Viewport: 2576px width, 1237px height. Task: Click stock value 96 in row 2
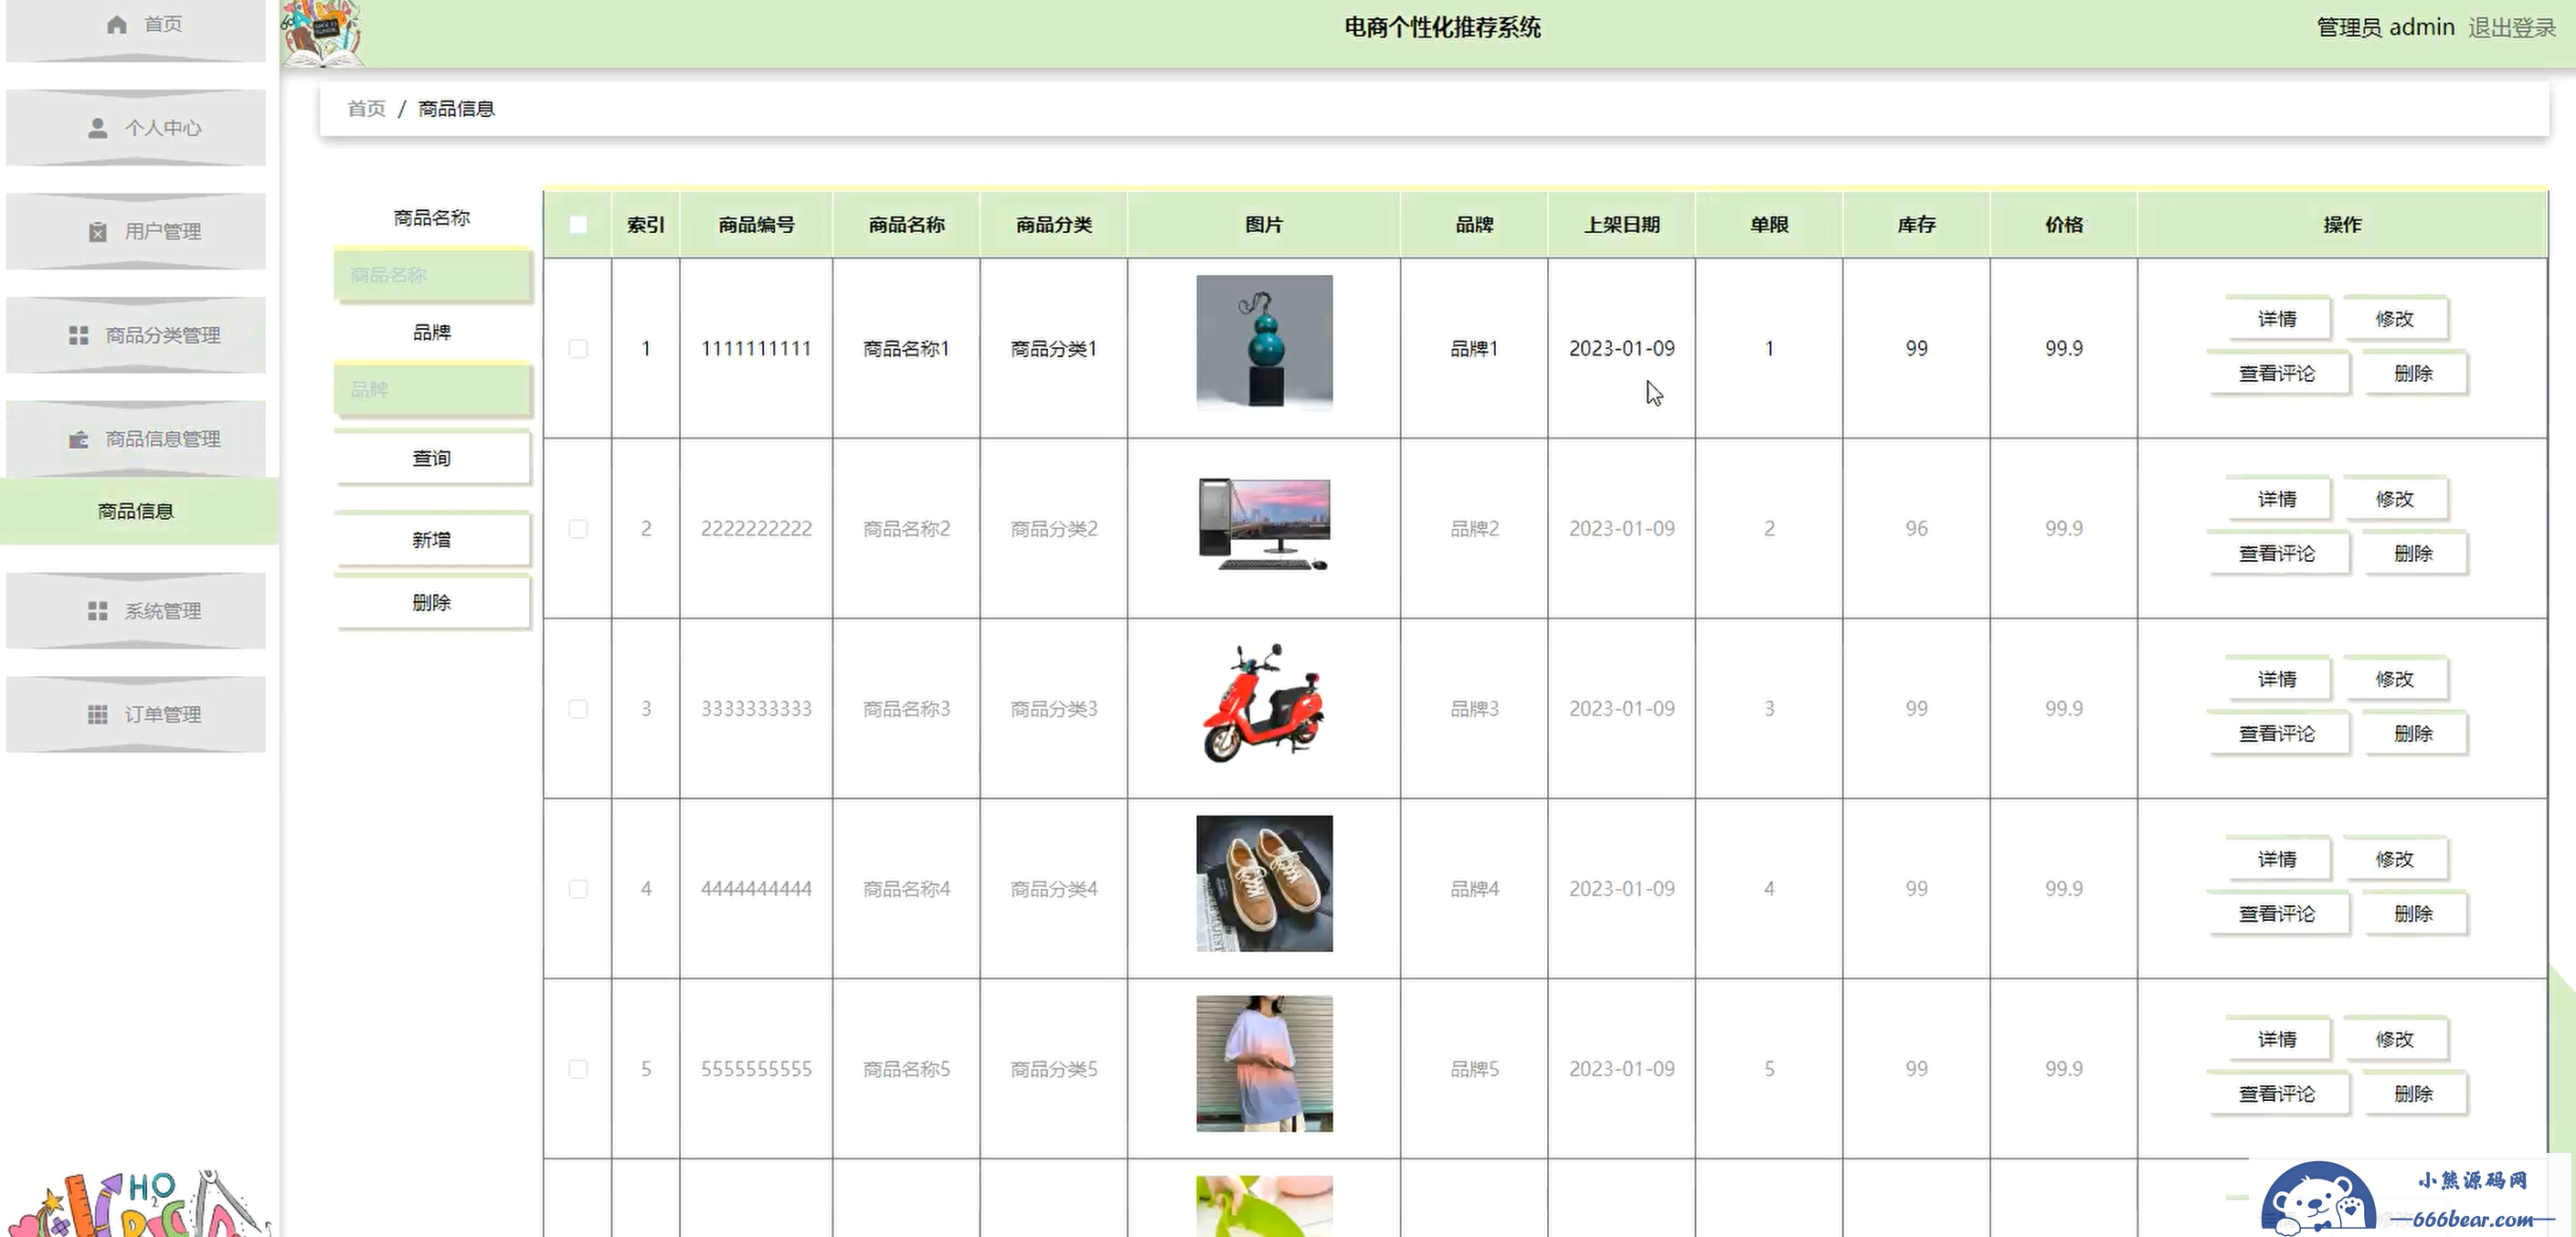point(1916,529)
